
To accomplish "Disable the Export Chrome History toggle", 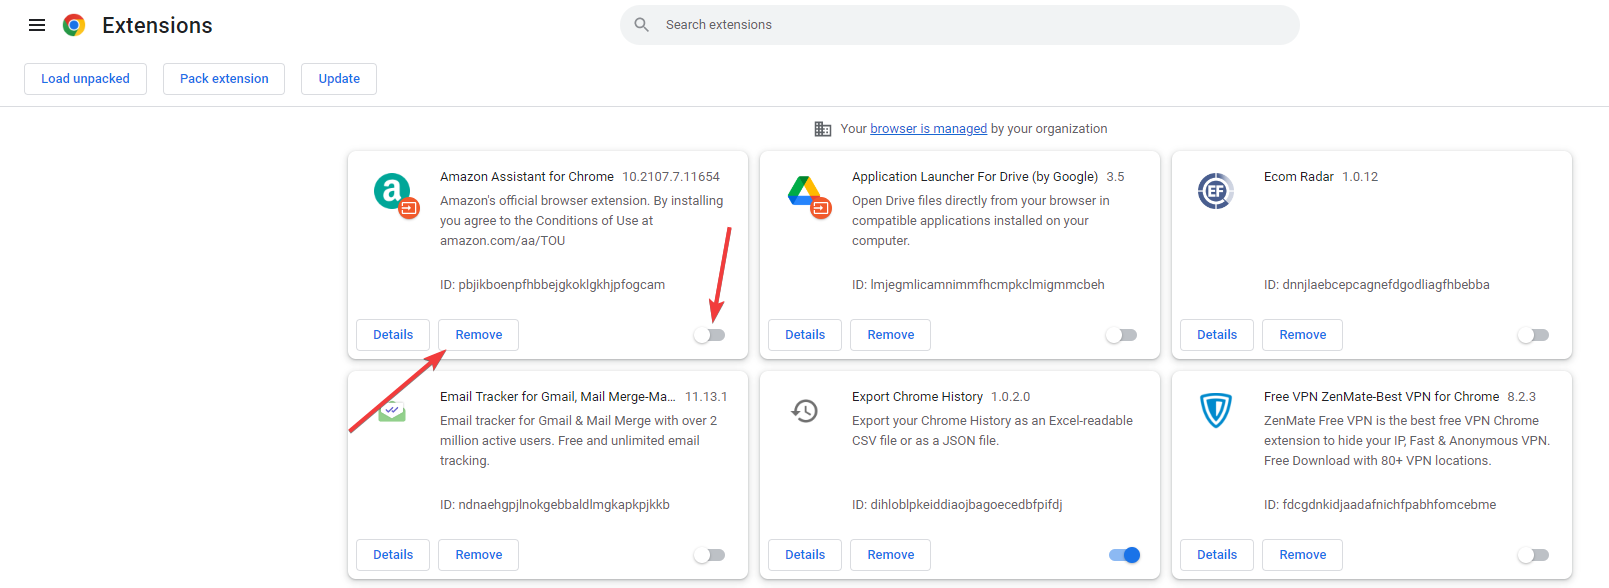I will pyautogui.click(x=1125, y=555).
